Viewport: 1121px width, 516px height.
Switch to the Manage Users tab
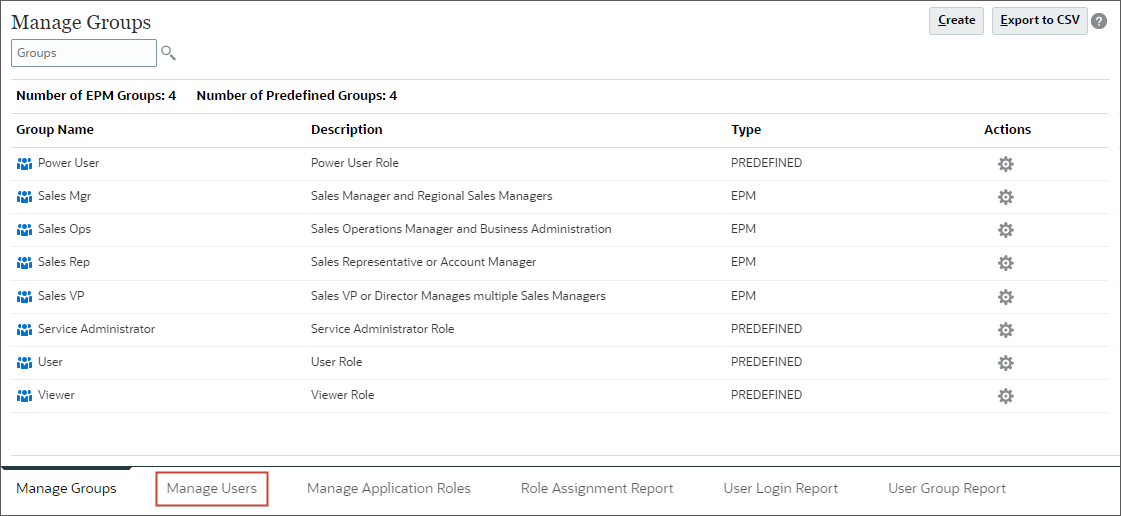coord(212,489)
